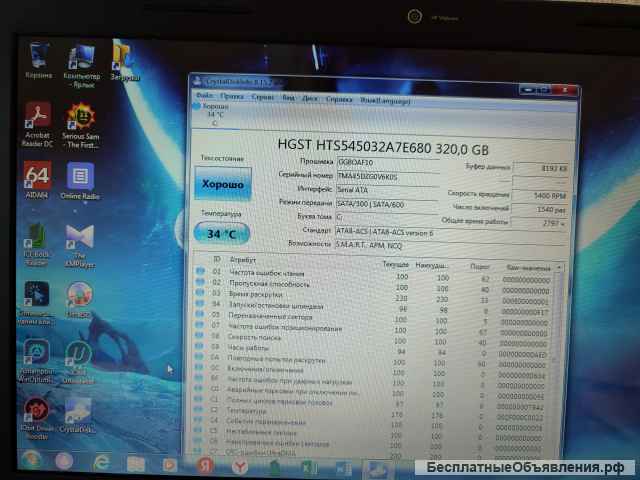640x480 pixels.
Task: Select row Время раскрутки
Action: (x=373, y=297)
